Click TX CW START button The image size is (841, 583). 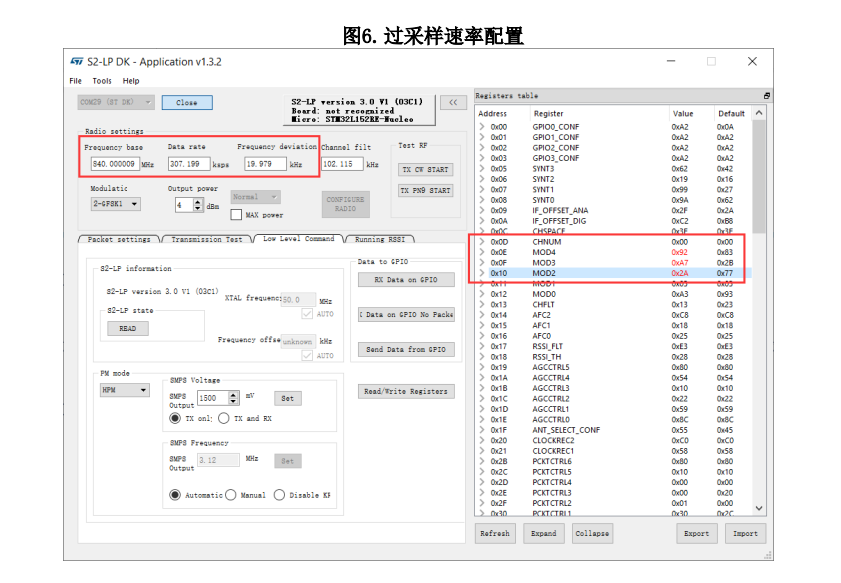click(x=425, y=169)
